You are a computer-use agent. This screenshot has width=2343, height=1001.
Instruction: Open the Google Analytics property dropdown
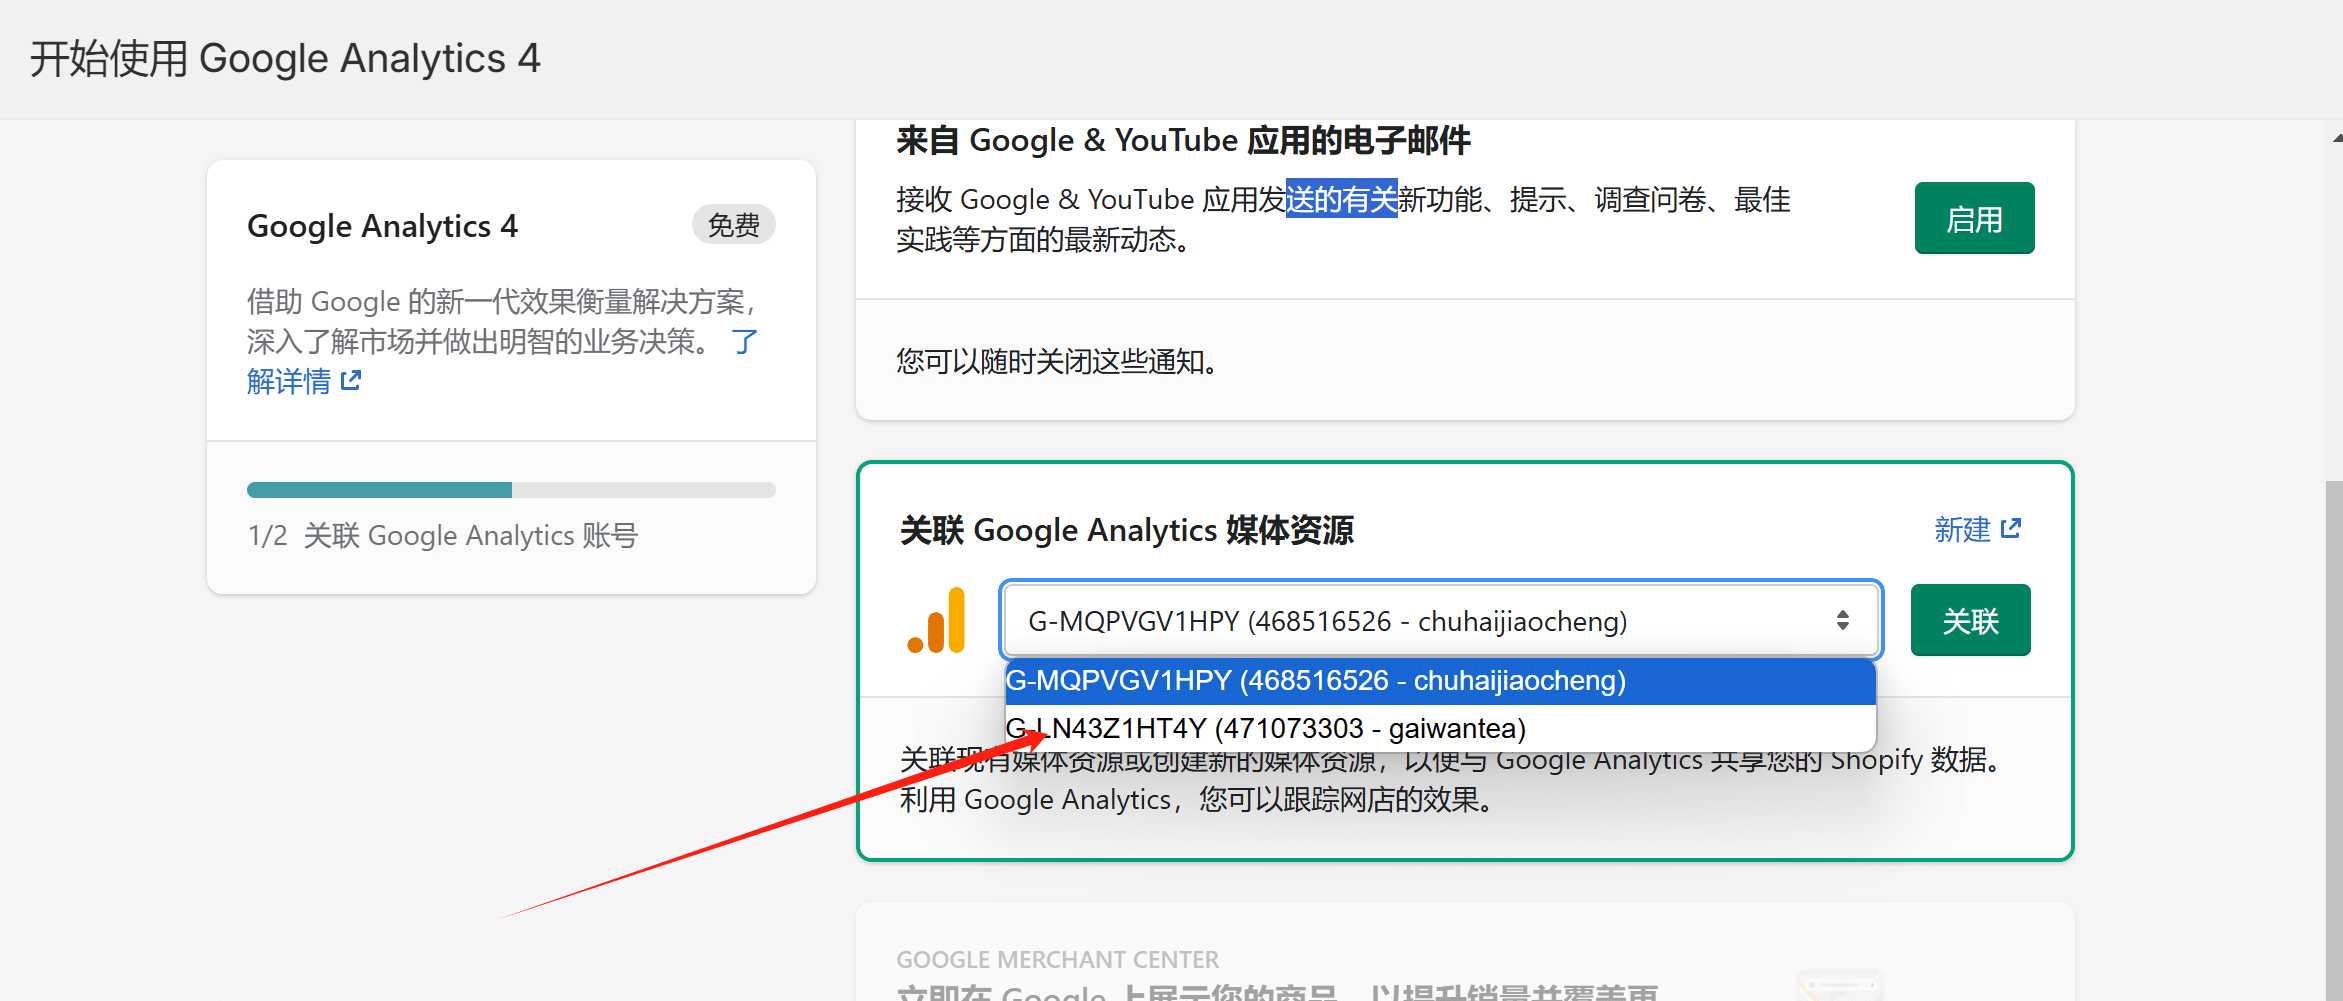pos(1440,620)
